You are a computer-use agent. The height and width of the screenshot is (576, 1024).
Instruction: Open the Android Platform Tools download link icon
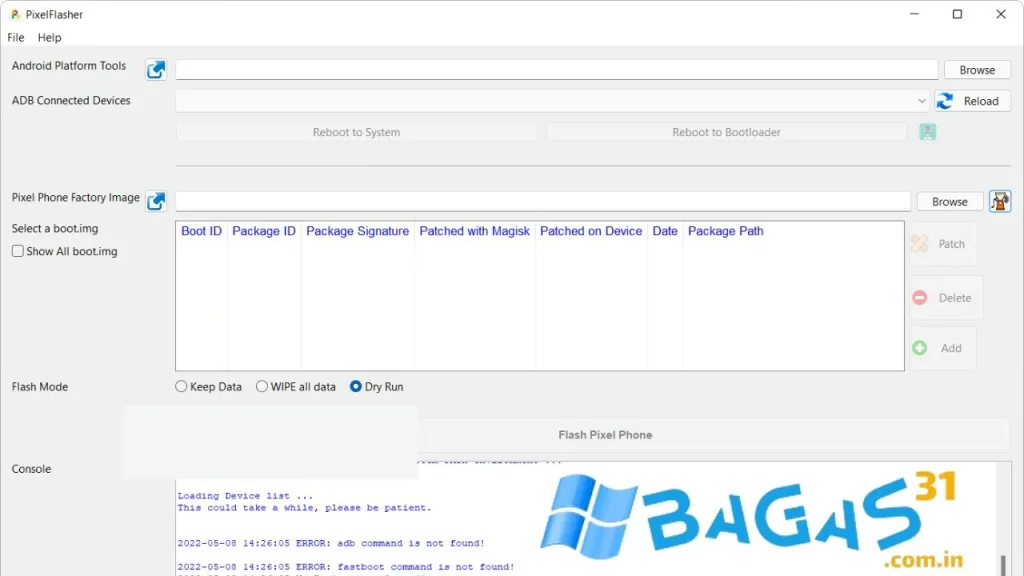click(x=156, y=69)
